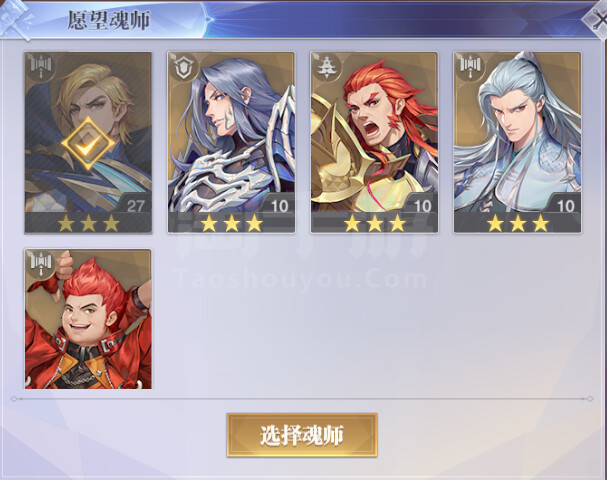
Task: Click the 愿望魂师 title header
Action: pos(109,20)
